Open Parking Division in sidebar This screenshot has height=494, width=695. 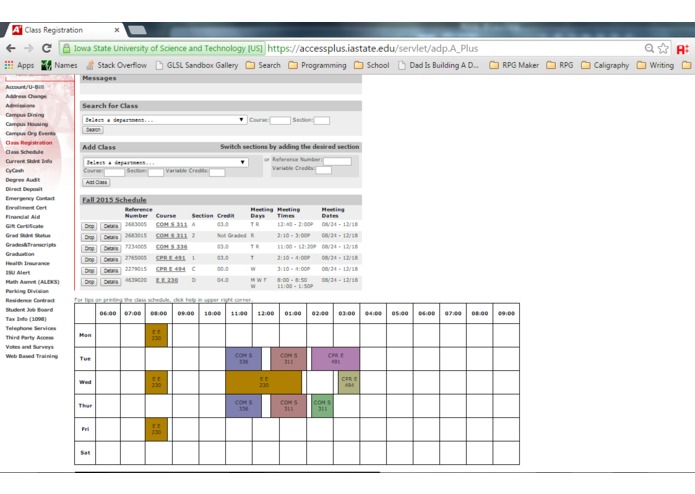point(27,291)
